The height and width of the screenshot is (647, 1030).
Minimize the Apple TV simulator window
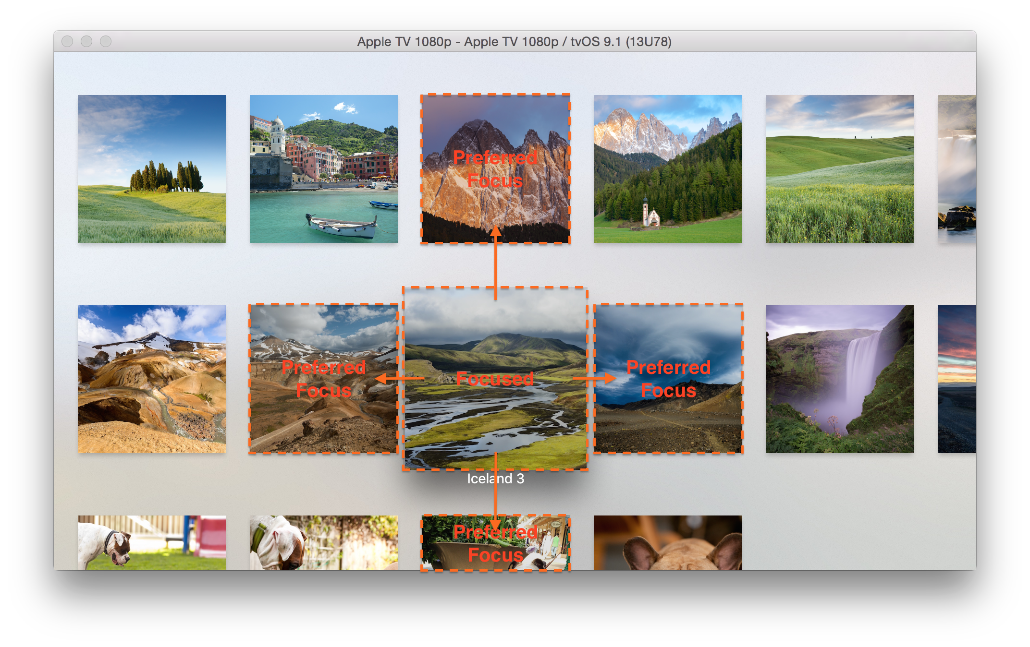[86, 41]
